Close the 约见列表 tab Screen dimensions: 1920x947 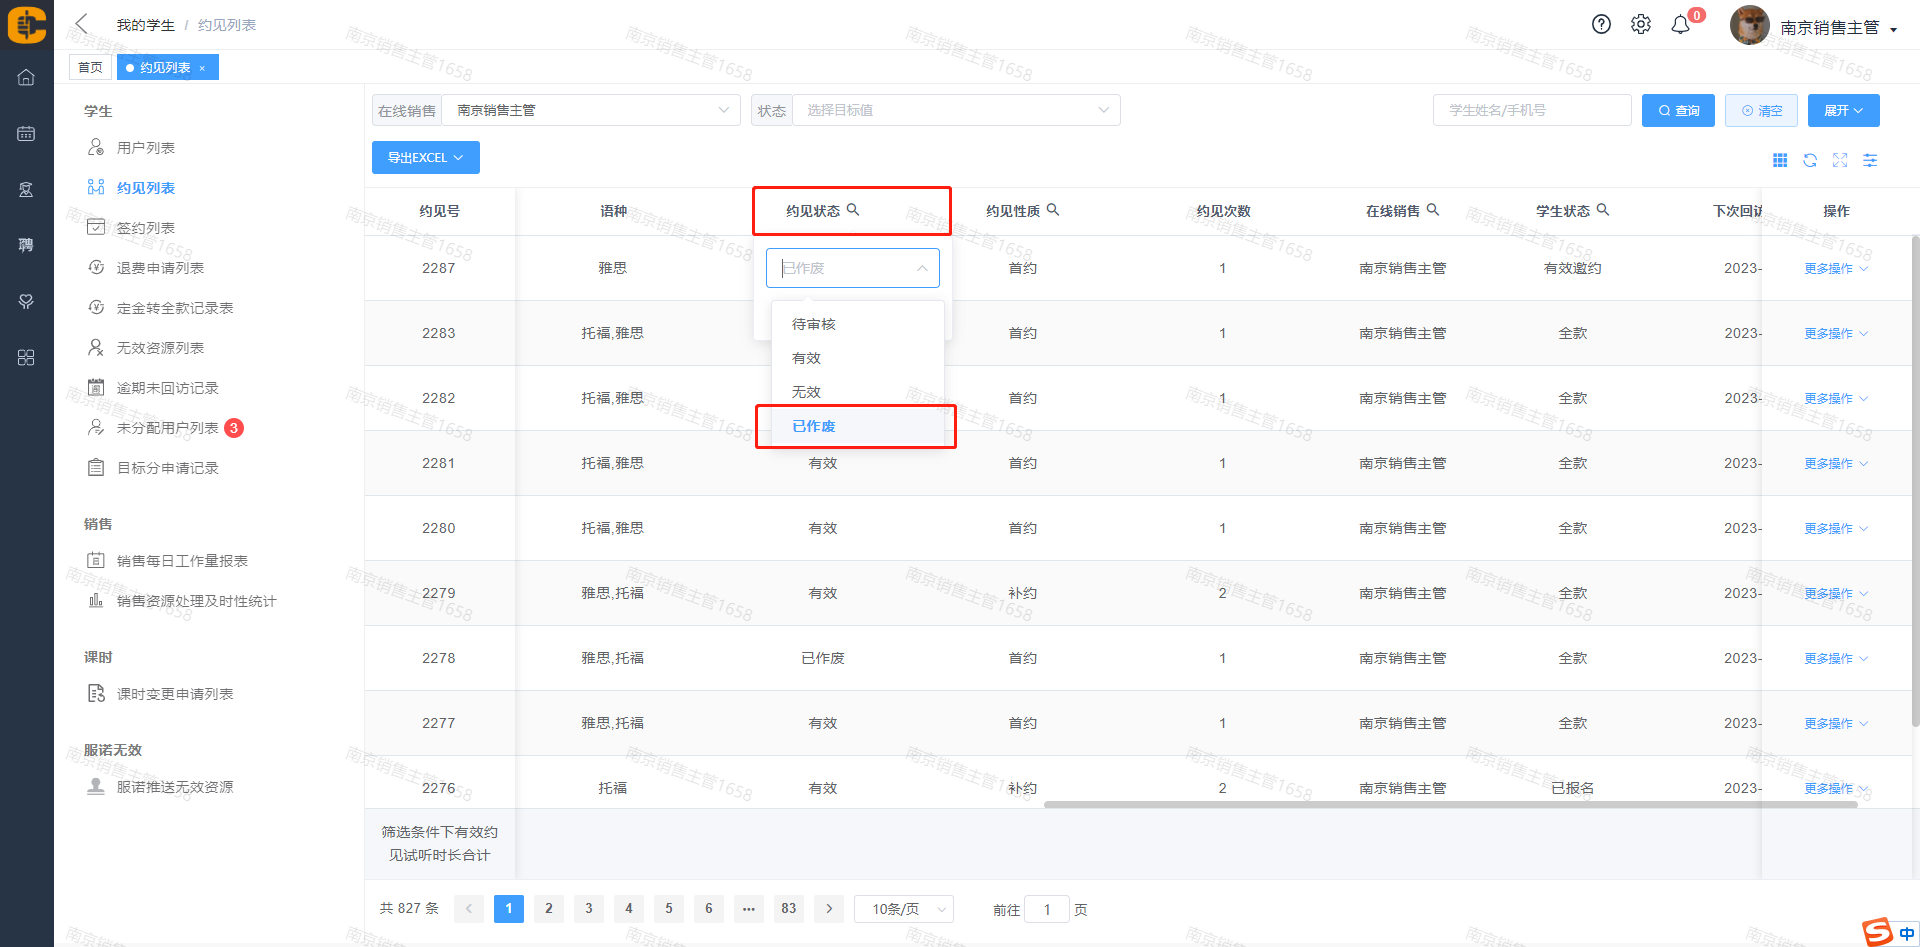tap(202, 68)
